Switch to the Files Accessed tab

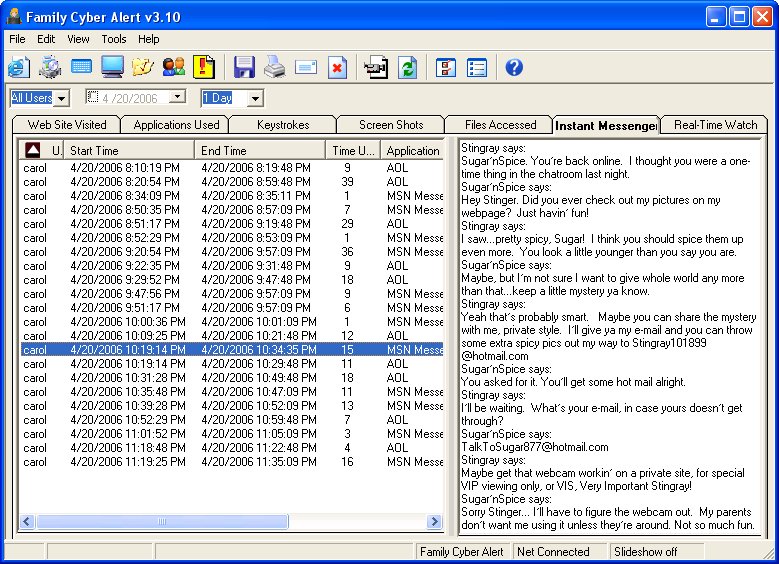tap(500, 125)
